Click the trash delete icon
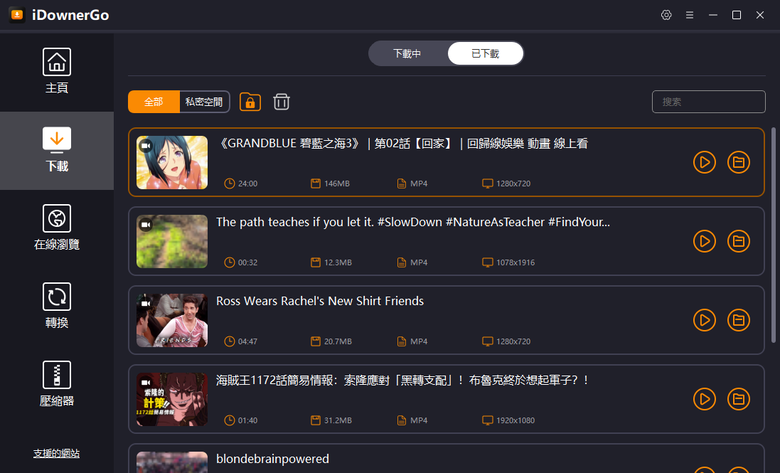 (281, 101)
